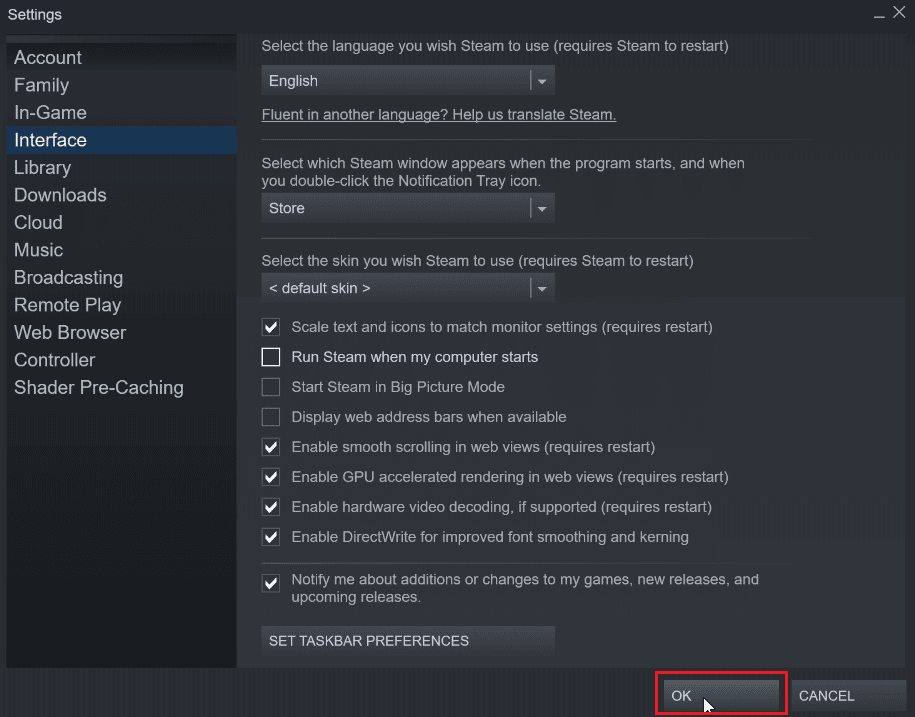Go to the Downloads section
915x717 pixels.
[60, 195]
